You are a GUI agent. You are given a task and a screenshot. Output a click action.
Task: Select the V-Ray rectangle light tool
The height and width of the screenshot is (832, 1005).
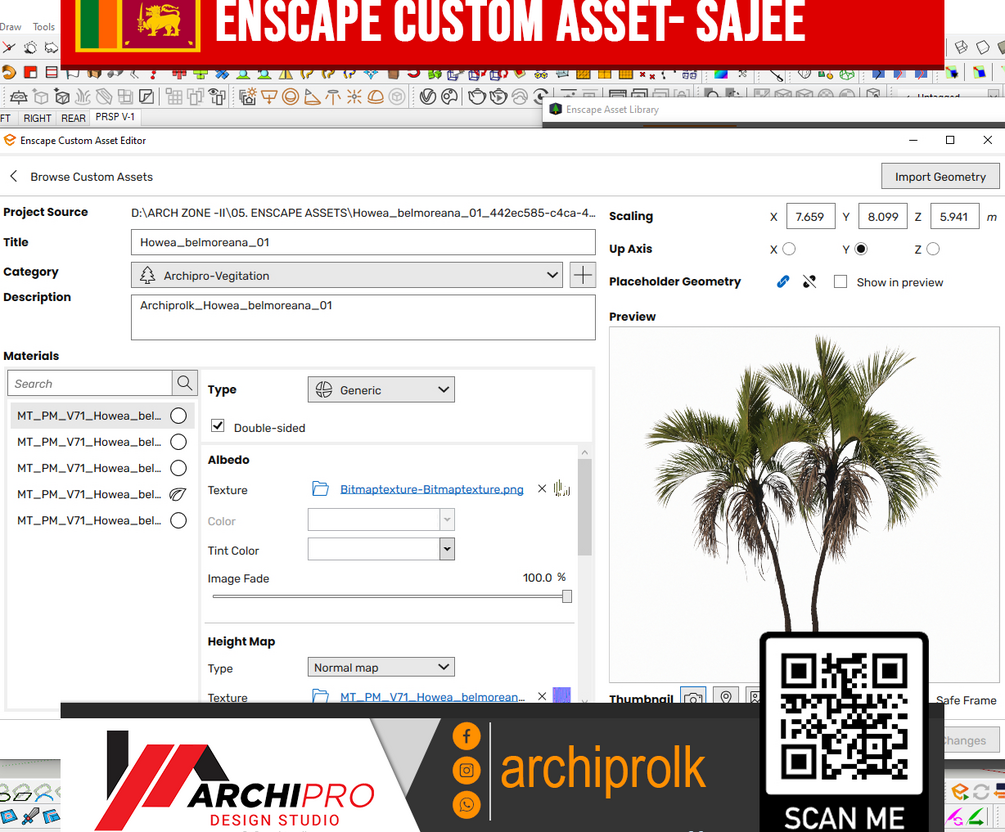click(x=269, y=97)
